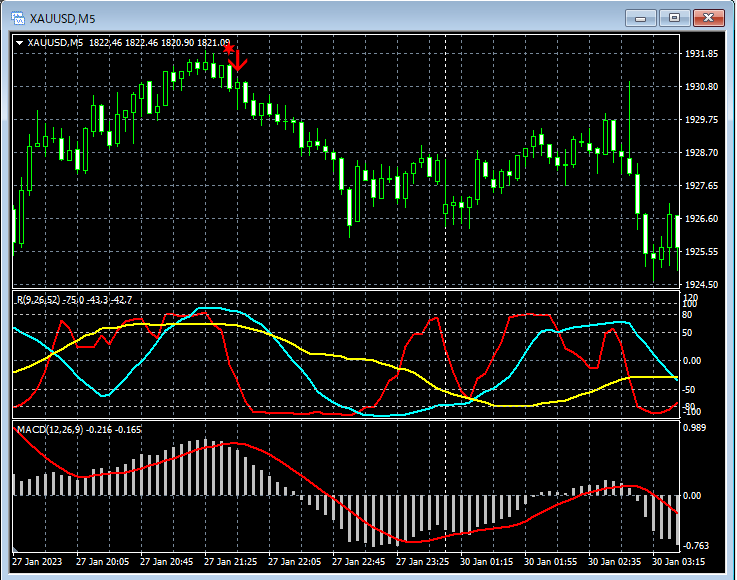This screenshot has width=737, height=580.
Task: Minimize the XAUUSD,M5 chart window
Action: (x=641, y=17)
